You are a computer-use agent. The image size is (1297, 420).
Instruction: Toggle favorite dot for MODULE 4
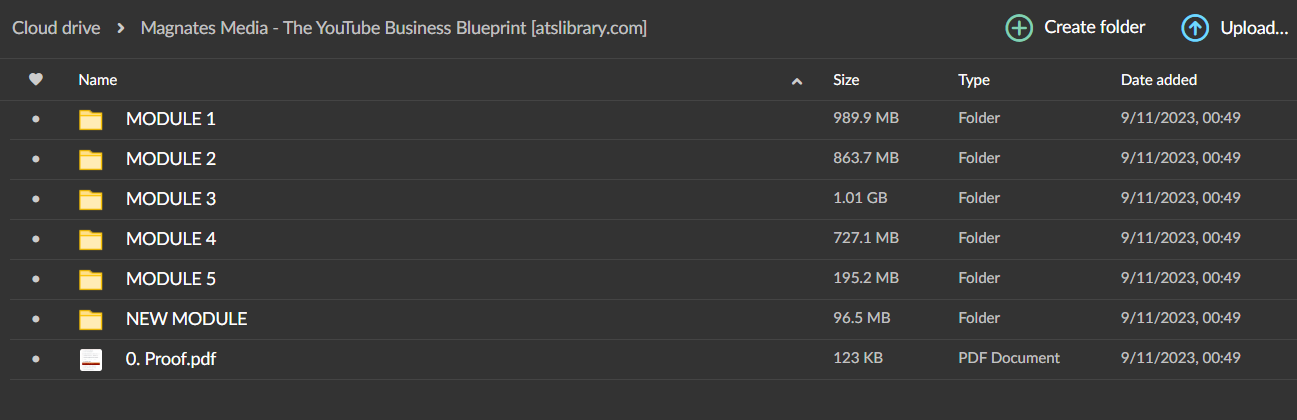tap(36, 239)
